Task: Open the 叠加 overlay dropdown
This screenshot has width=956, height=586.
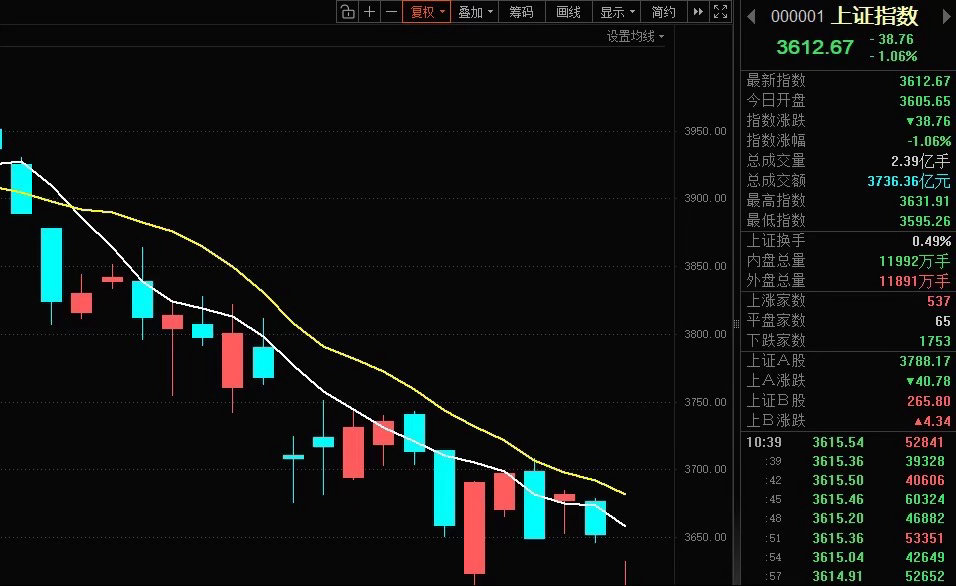Action: (x=475, y=12)
